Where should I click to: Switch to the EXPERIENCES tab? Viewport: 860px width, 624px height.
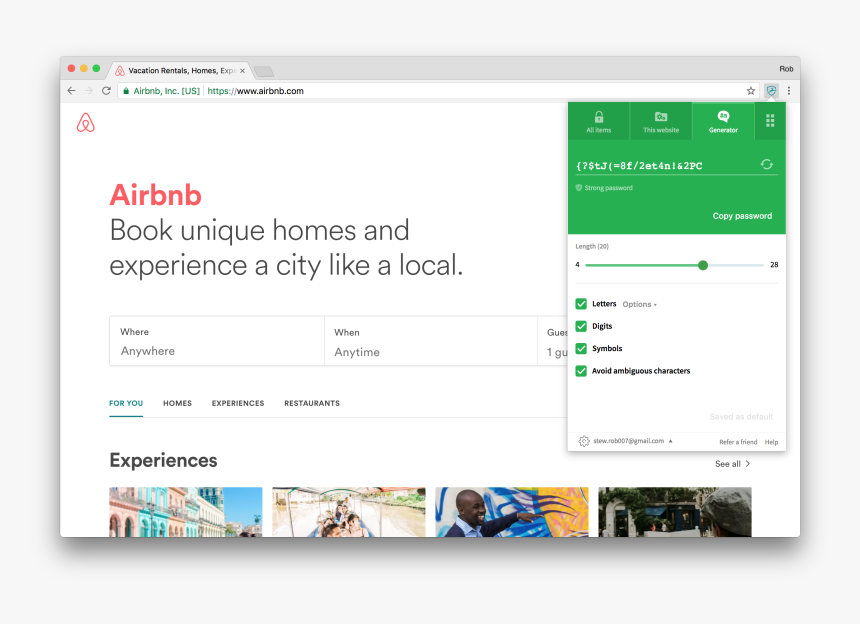tap(238, 403)
